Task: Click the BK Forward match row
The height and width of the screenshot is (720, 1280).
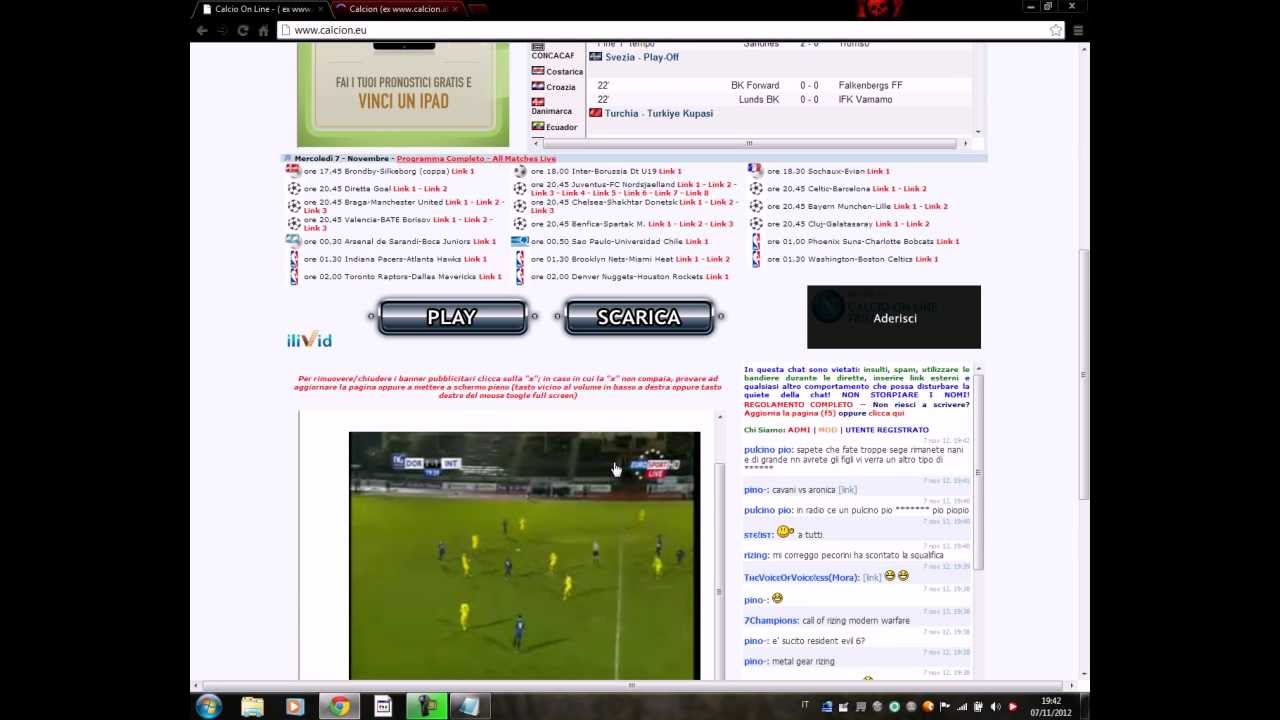Action: [x=778, y=85]
